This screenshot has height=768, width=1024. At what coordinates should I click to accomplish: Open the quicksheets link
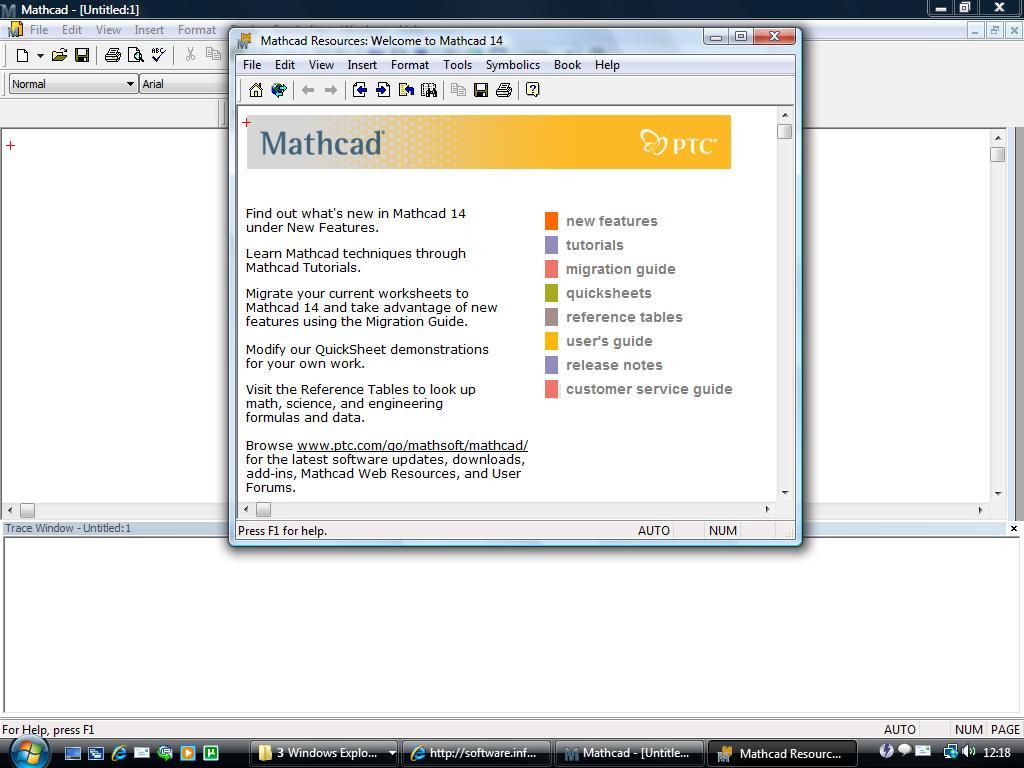coord(608,293)
